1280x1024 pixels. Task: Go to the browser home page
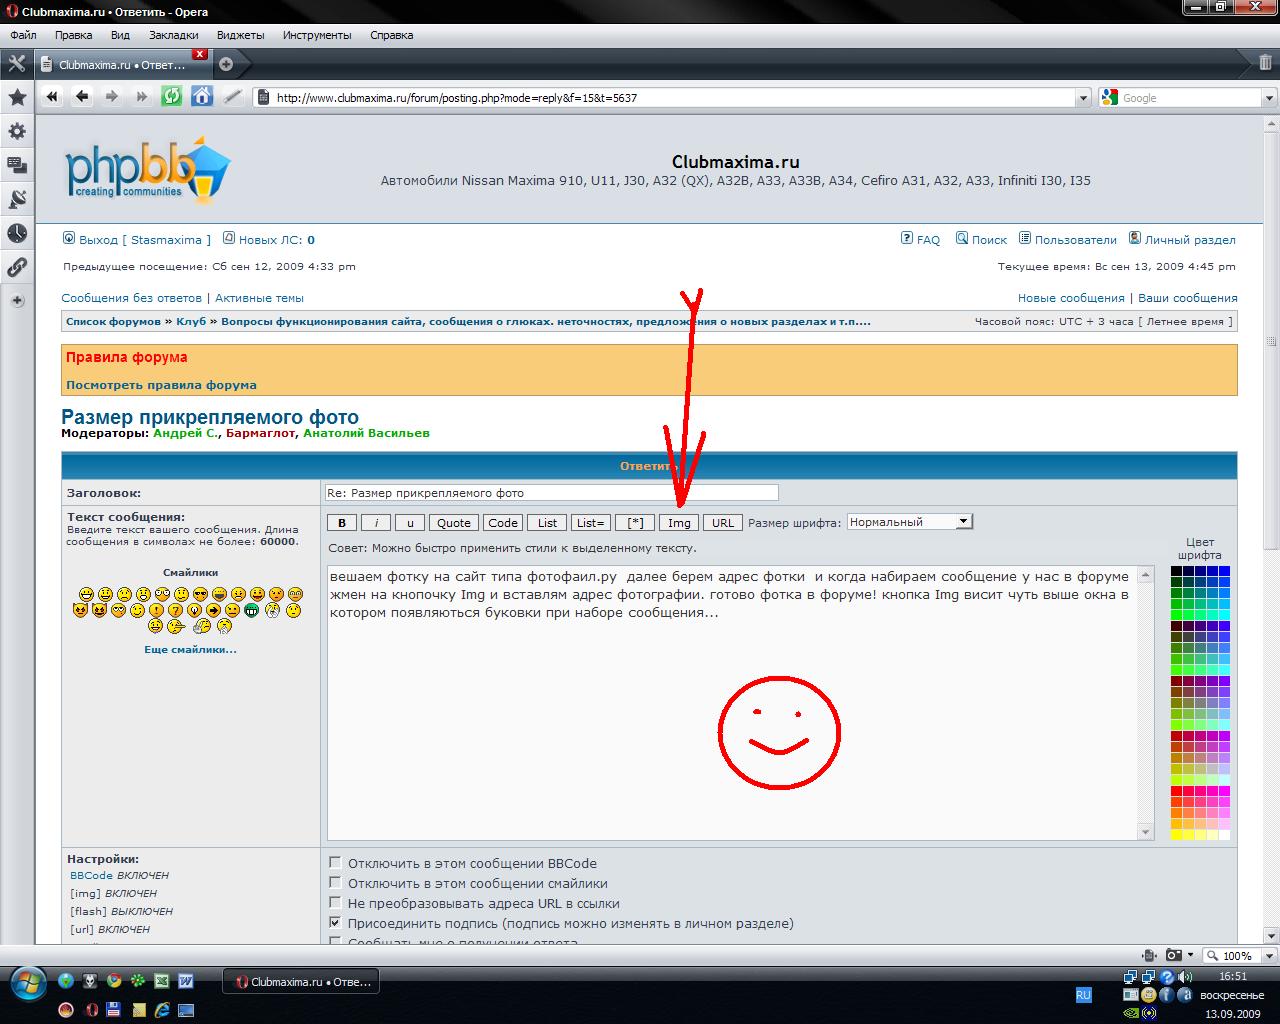click(202, 97)
